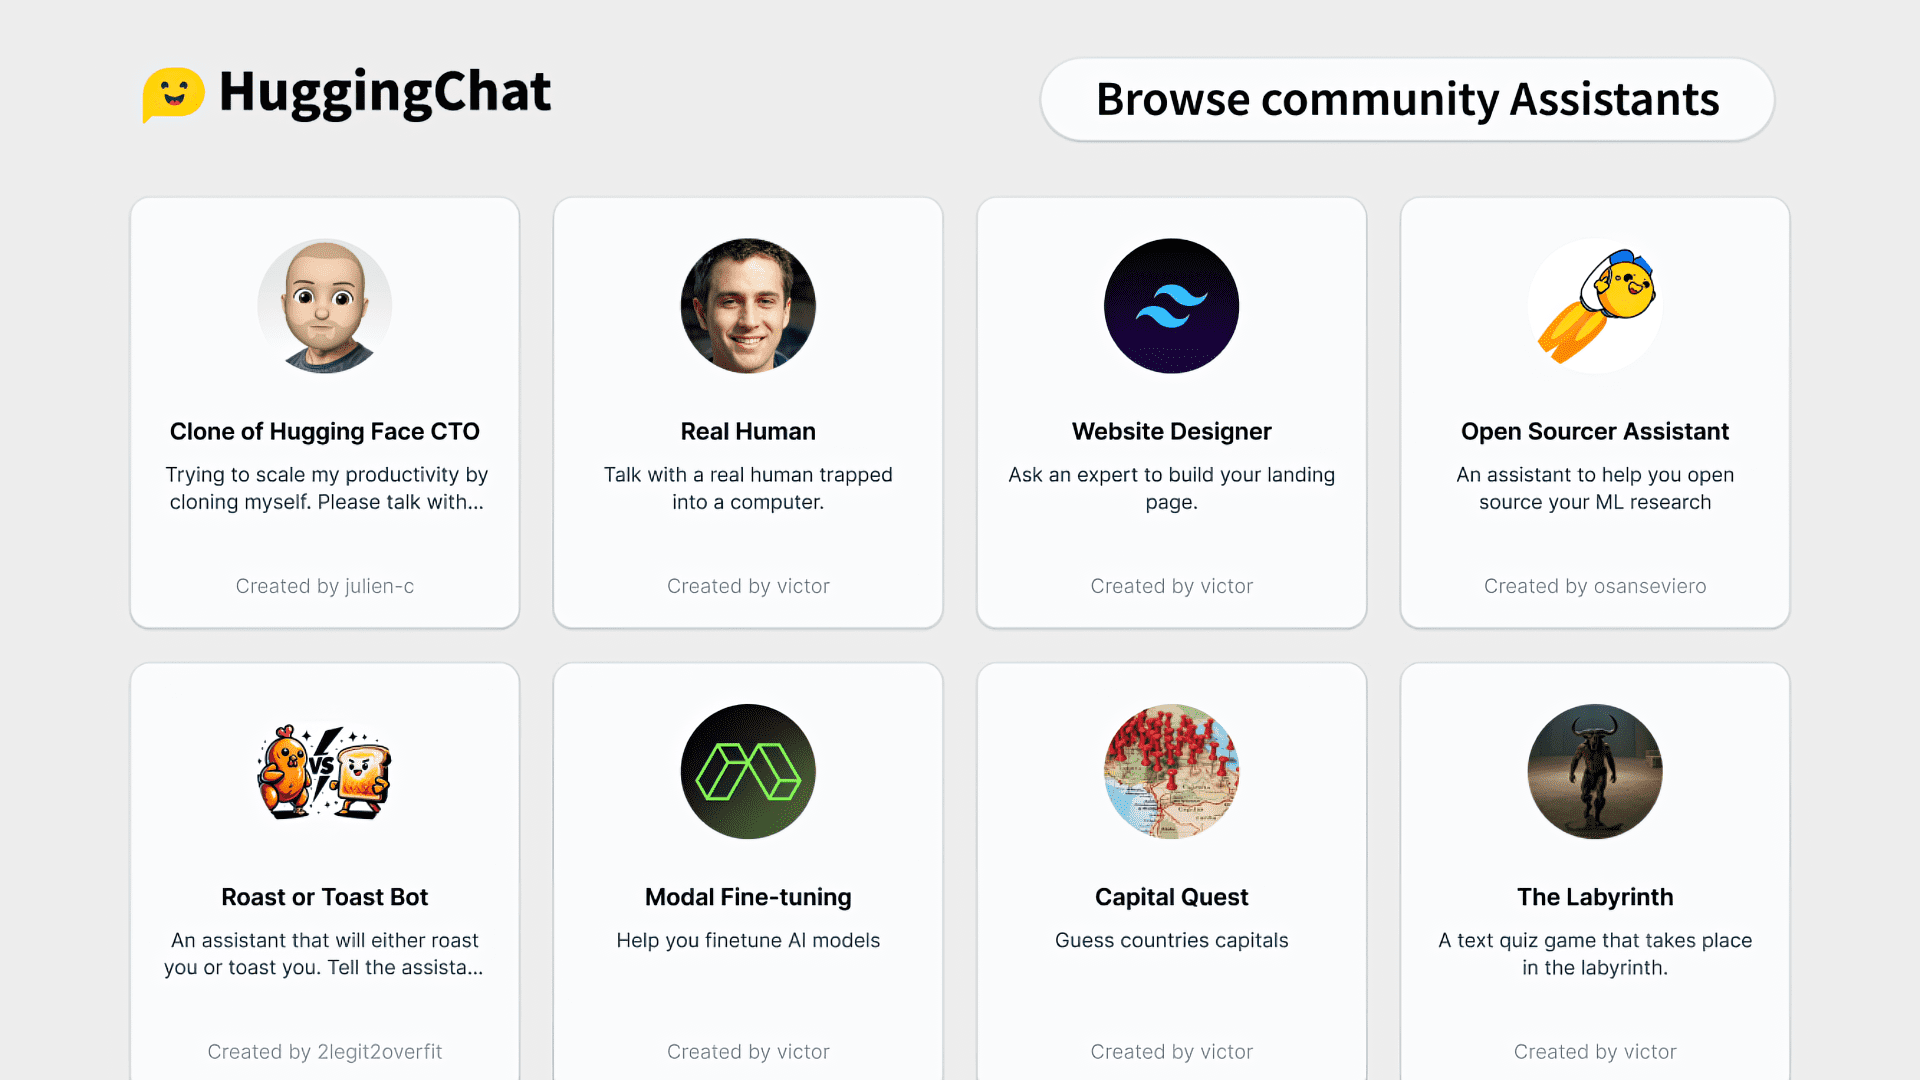Image resolution: width=1920 pixels, height=1080 pixels.
Task: Click the Open Sourcer Assistant rocket icon
Action: click(1595, 306)
